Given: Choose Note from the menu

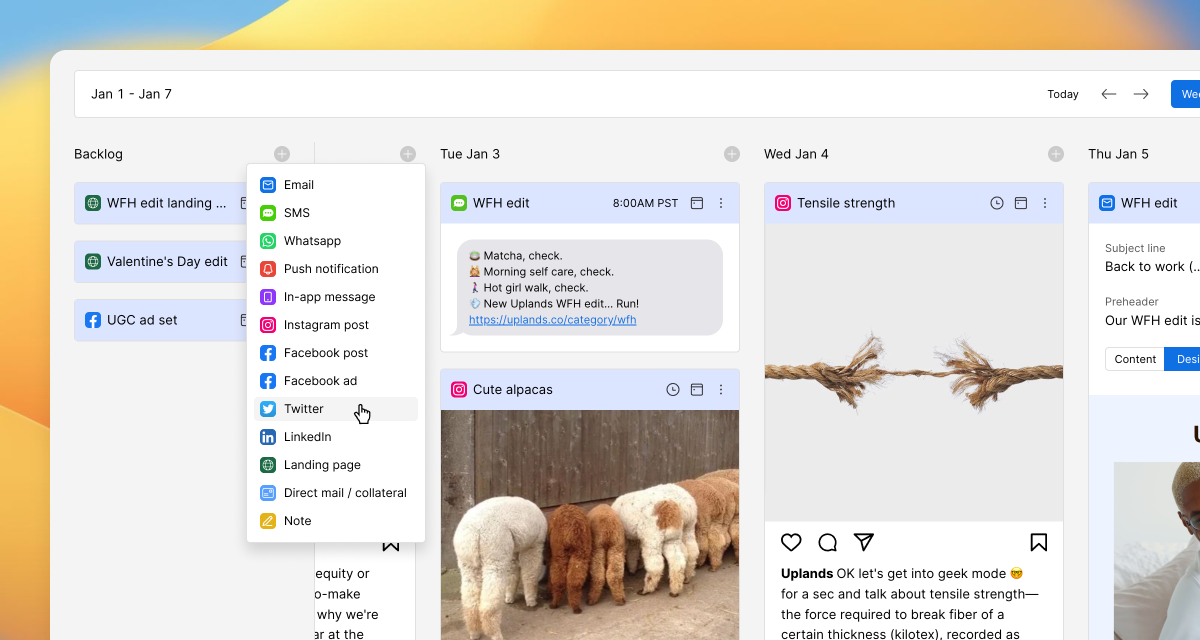Looking at the screenshot, I should click(x=336, y=521).
